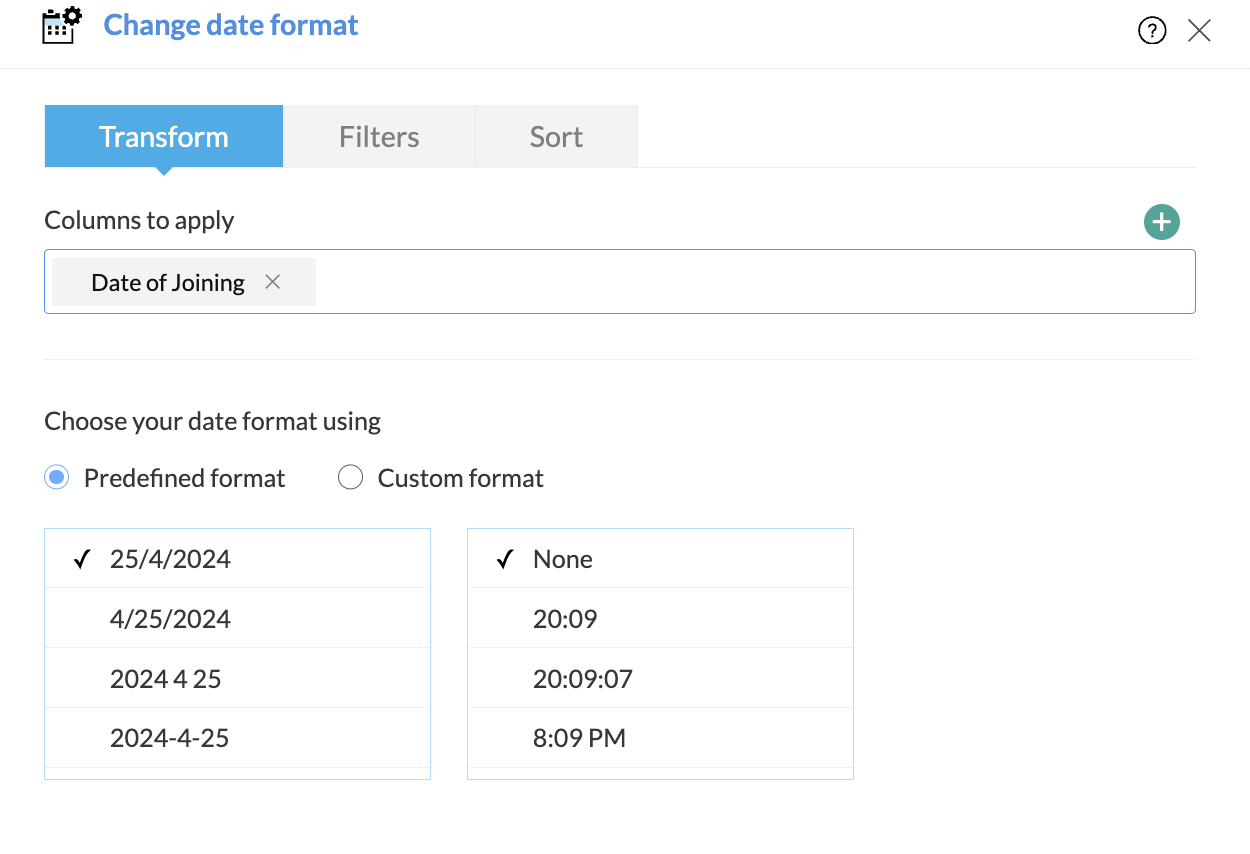
Task: Select the 2024-4-25 date format
Action: [x=170, y=738]
